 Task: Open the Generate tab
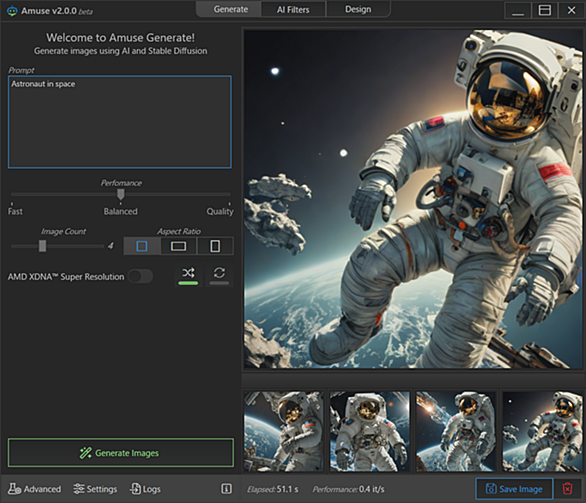click(x=231, y=9)
